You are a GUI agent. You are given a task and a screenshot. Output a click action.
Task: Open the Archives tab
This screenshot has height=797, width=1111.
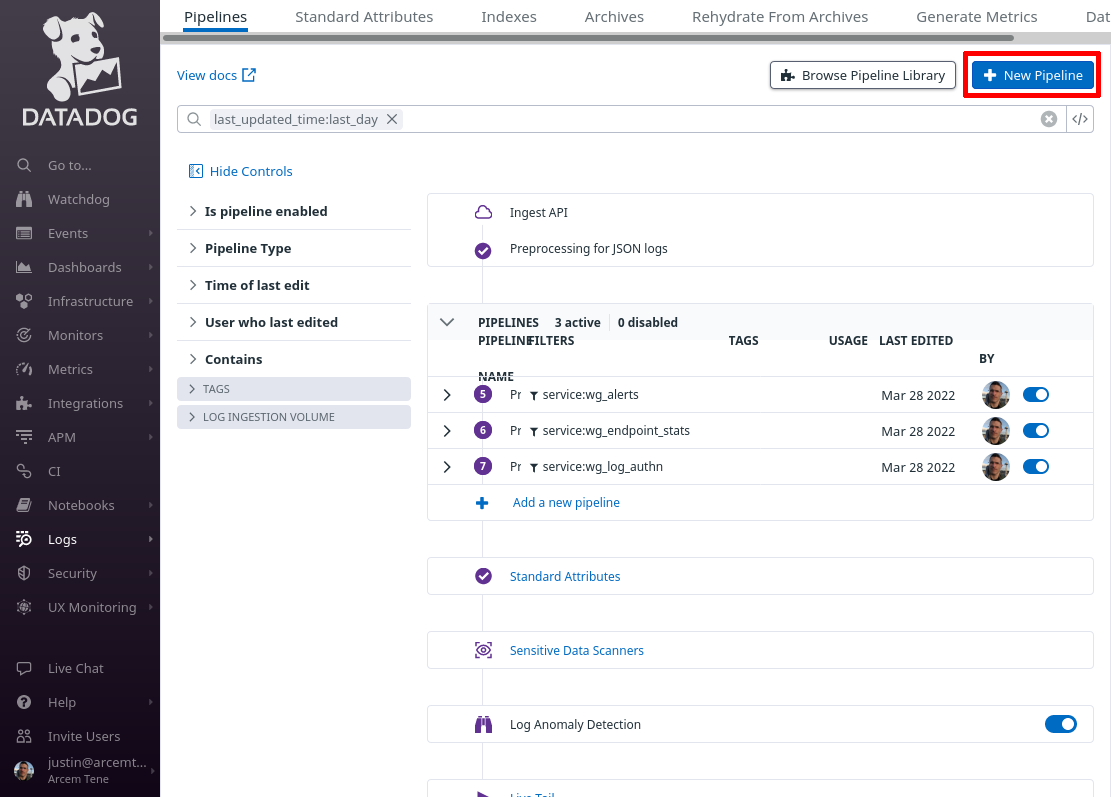pyautogui.click(x=614, y=16)
